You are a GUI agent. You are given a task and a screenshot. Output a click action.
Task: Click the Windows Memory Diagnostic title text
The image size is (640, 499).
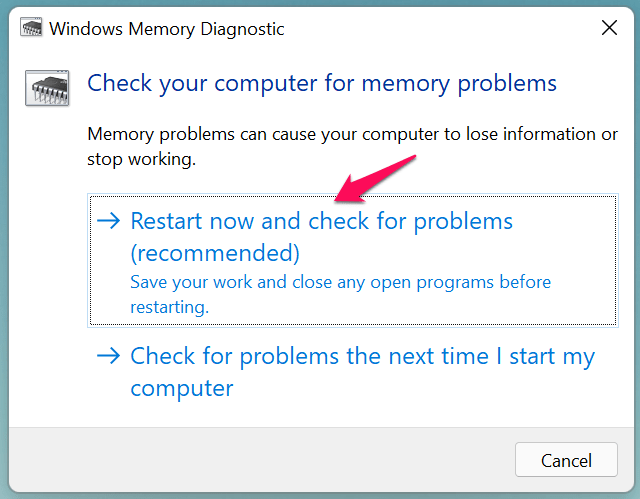166,29
